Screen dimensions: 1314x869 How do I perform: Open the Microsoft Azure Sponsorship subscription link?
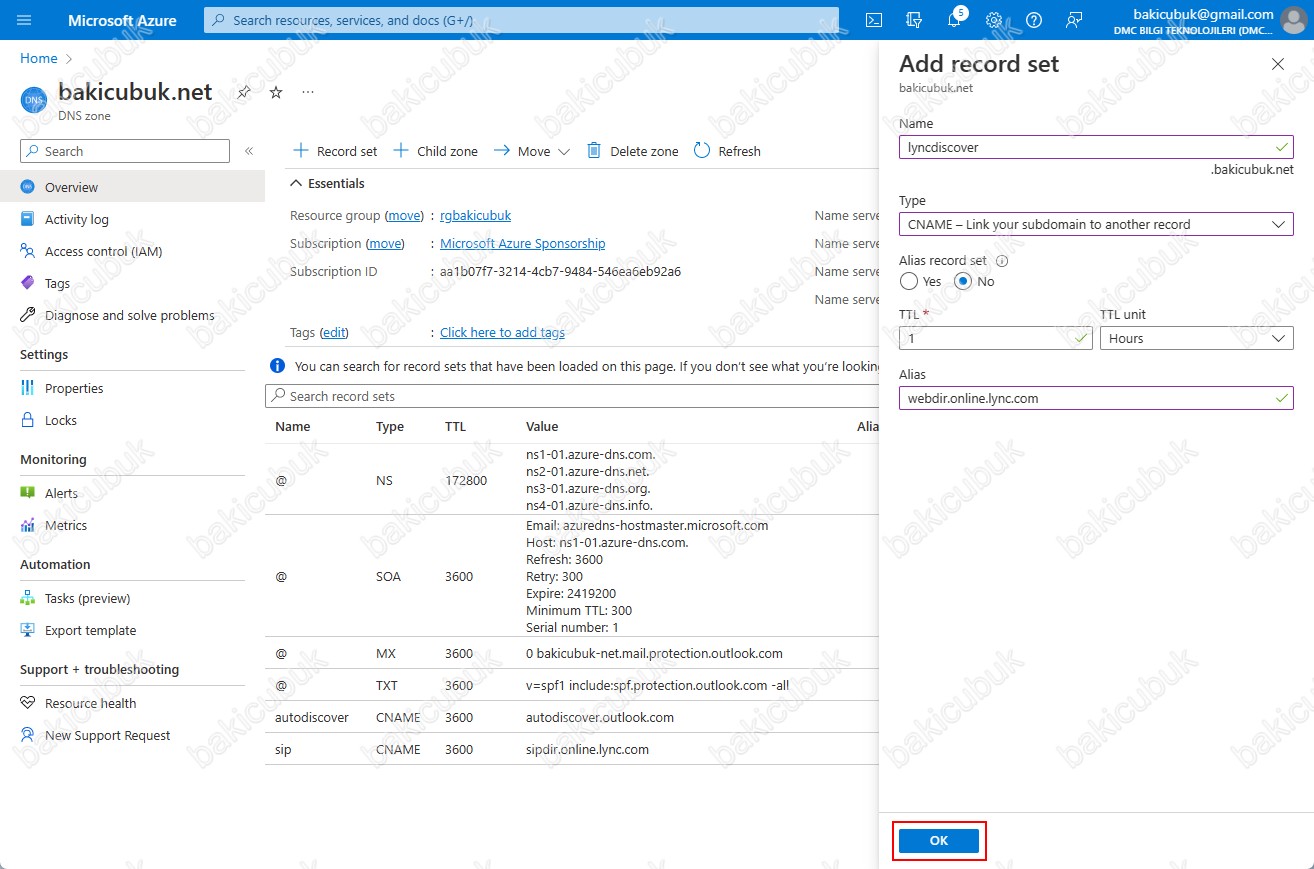[x=522, y=244]
